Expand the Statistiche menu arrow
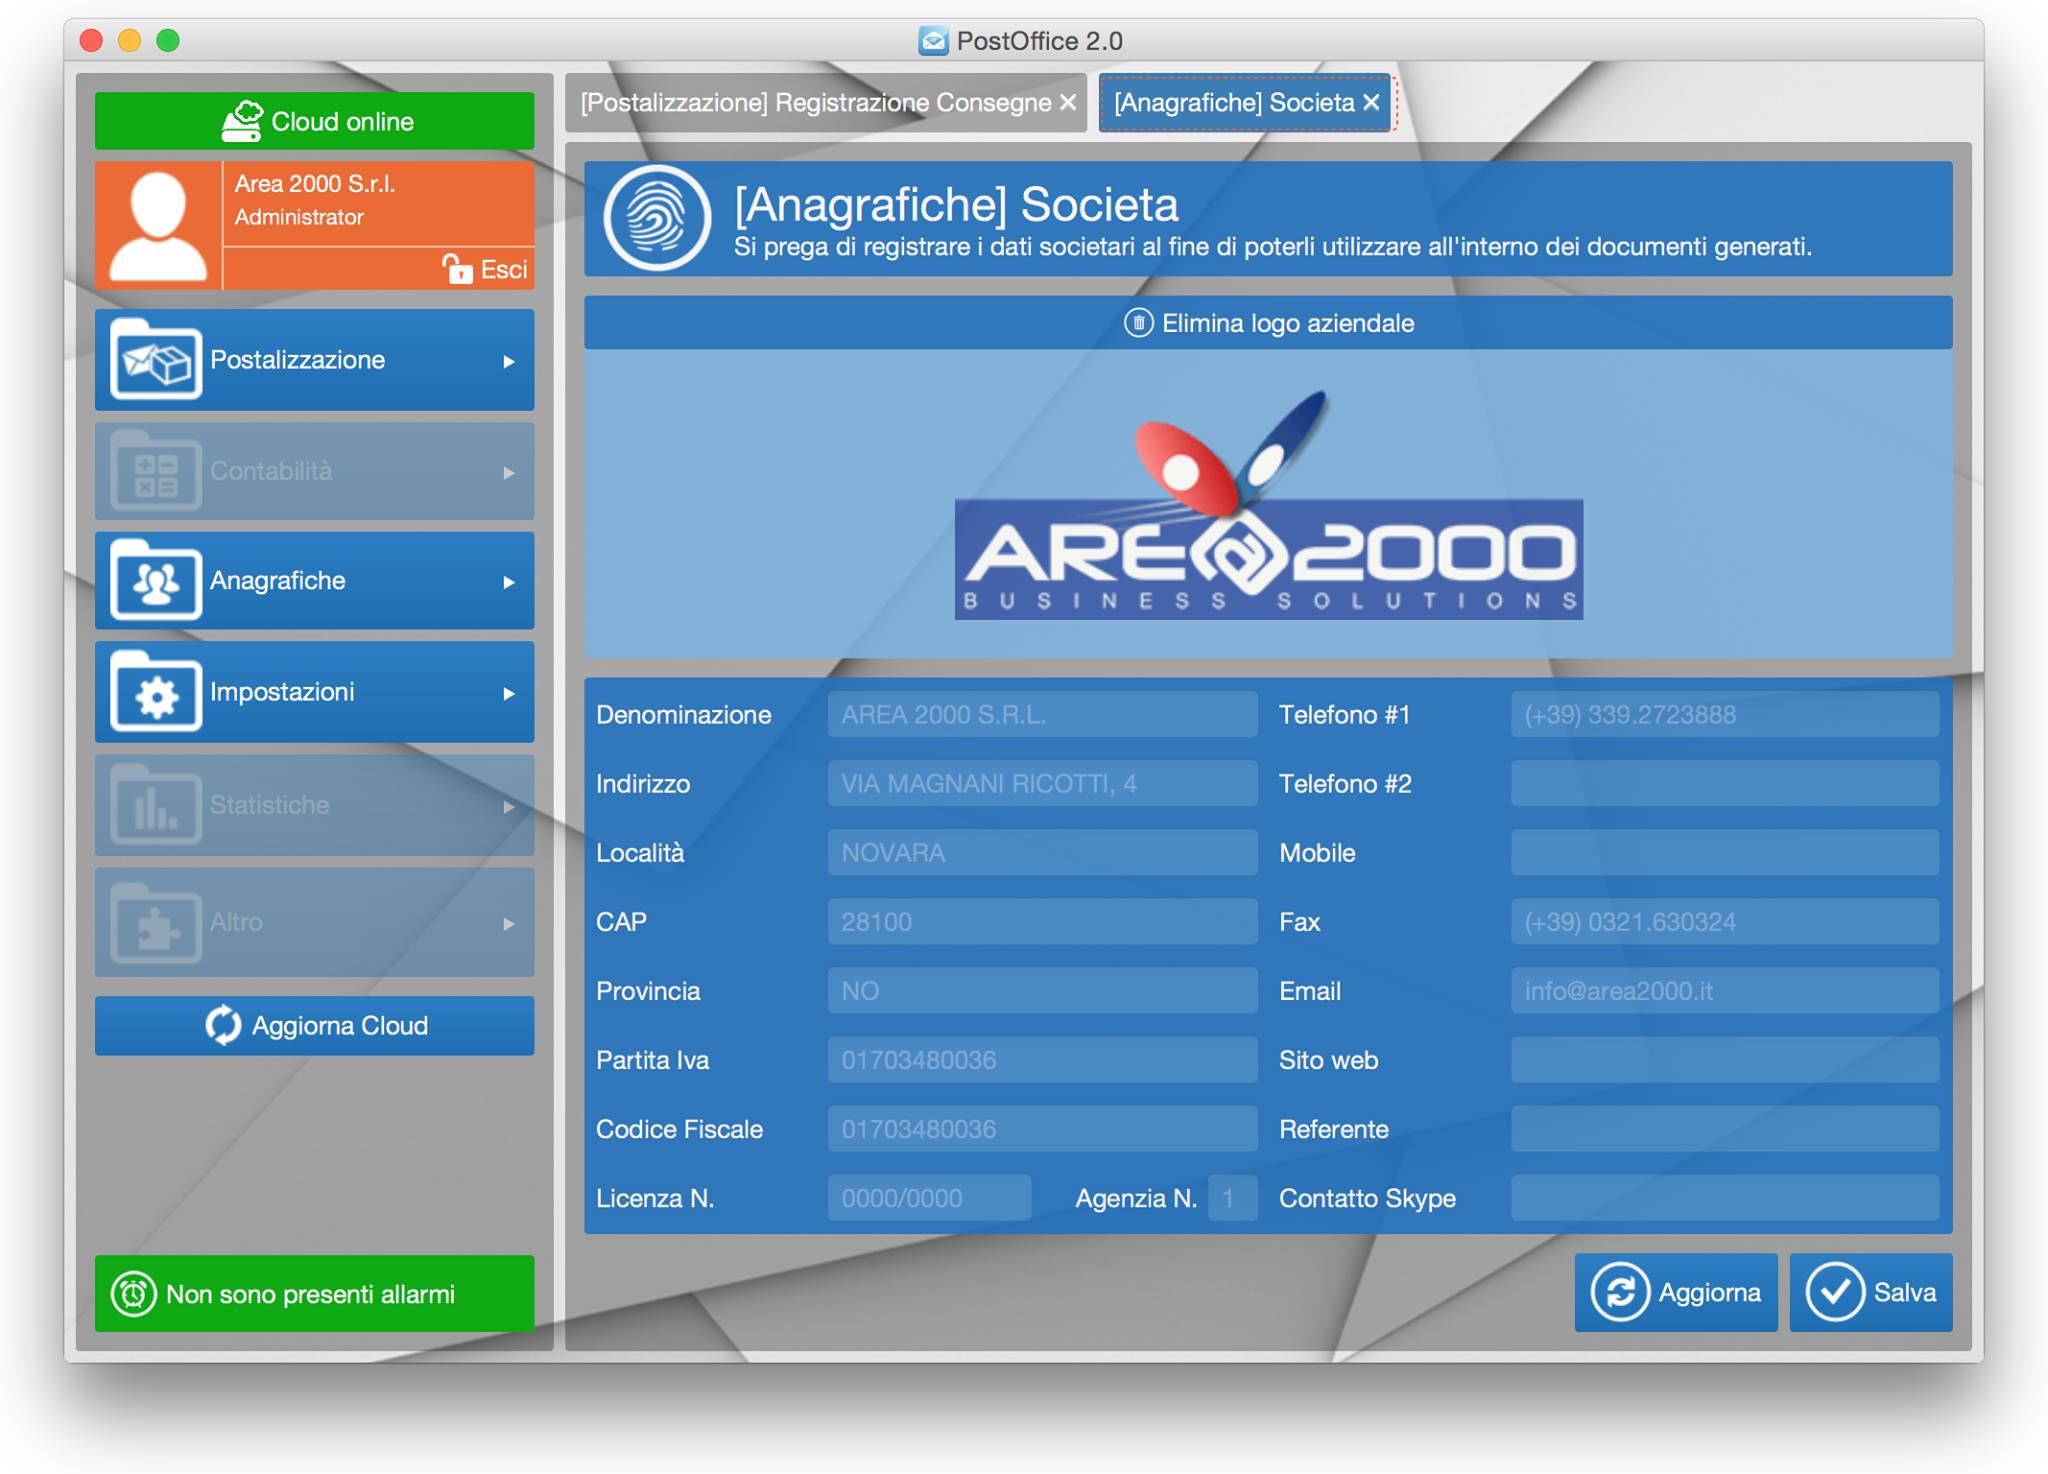 click(509, 806)
